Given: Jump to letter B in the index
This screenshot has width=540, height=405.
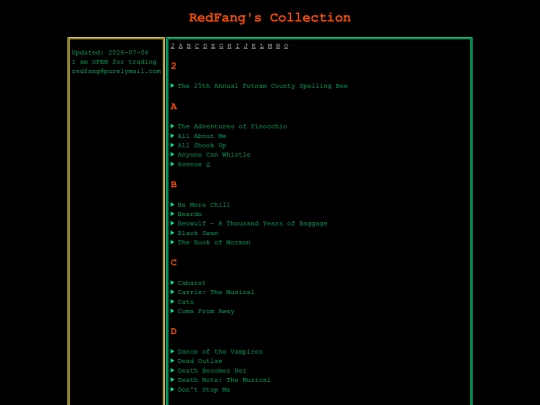Looking at the screenshot, I should tap(189, 46).
